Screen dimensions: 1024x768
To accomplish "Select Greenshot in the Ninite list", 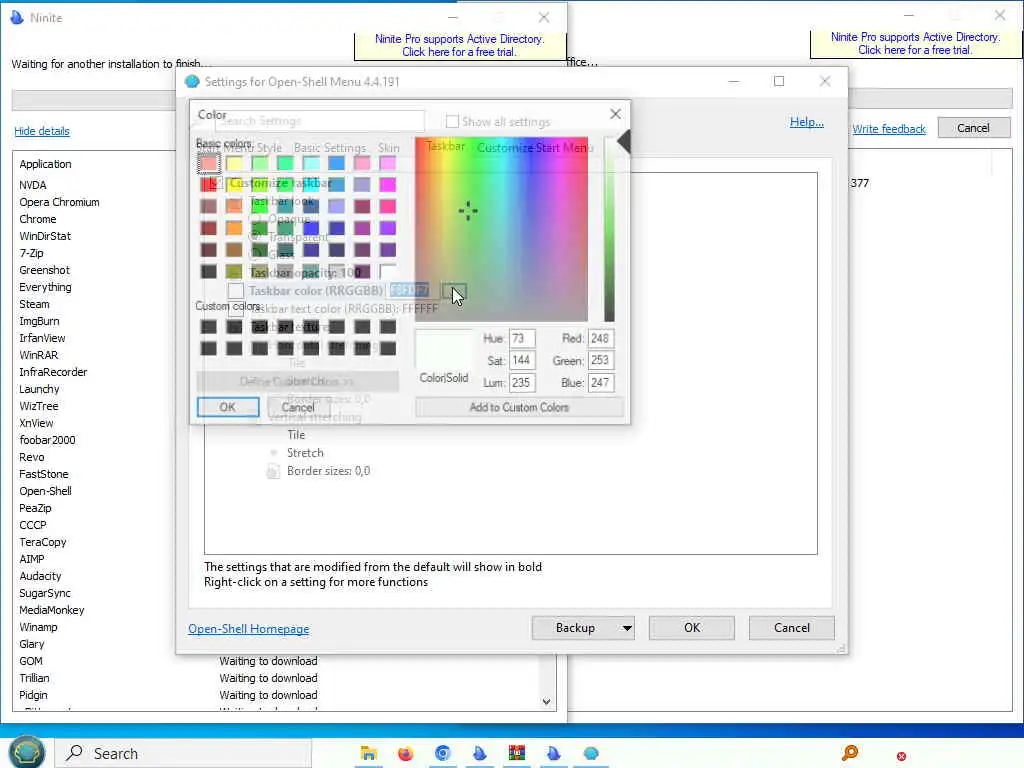I will (x=44, y=270).
